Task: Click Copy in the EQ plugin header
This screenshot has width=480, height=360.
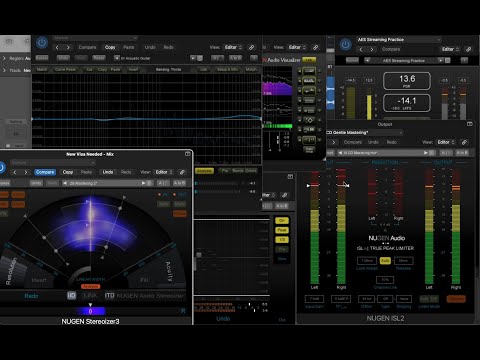Action: [x=110, y=47]
